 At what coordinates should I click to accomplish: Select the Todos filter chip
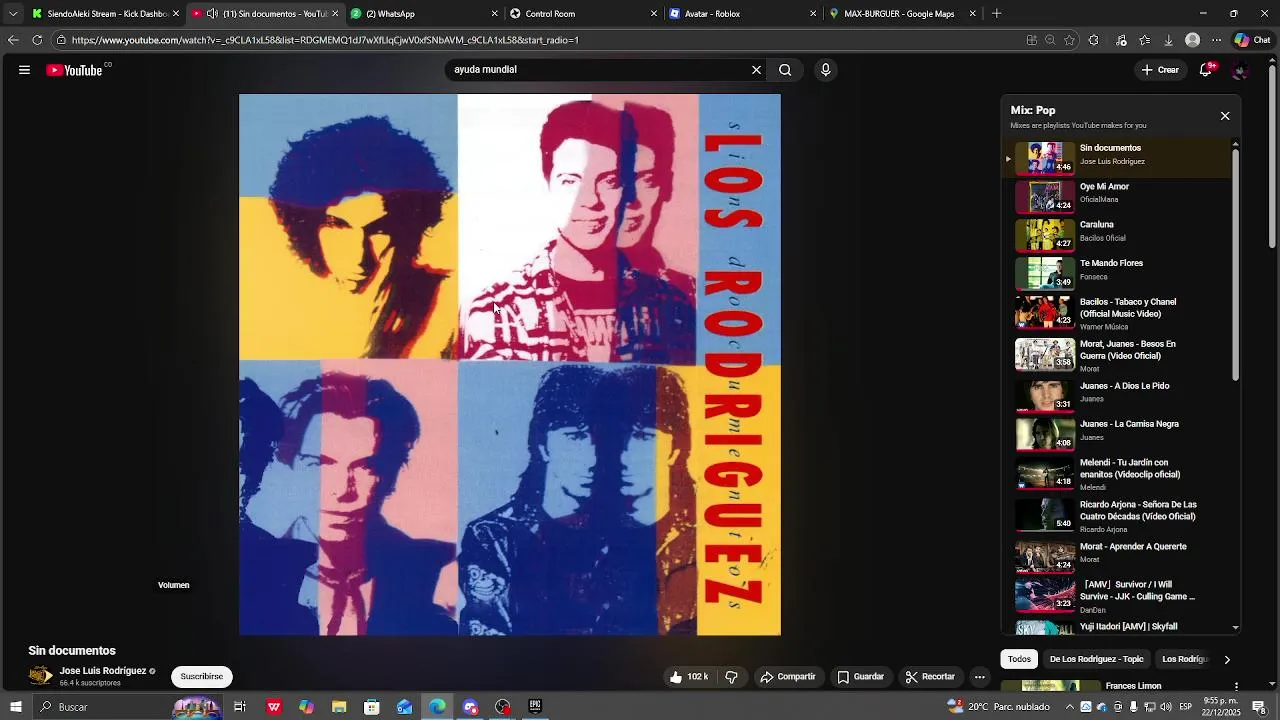[1019, 659]
